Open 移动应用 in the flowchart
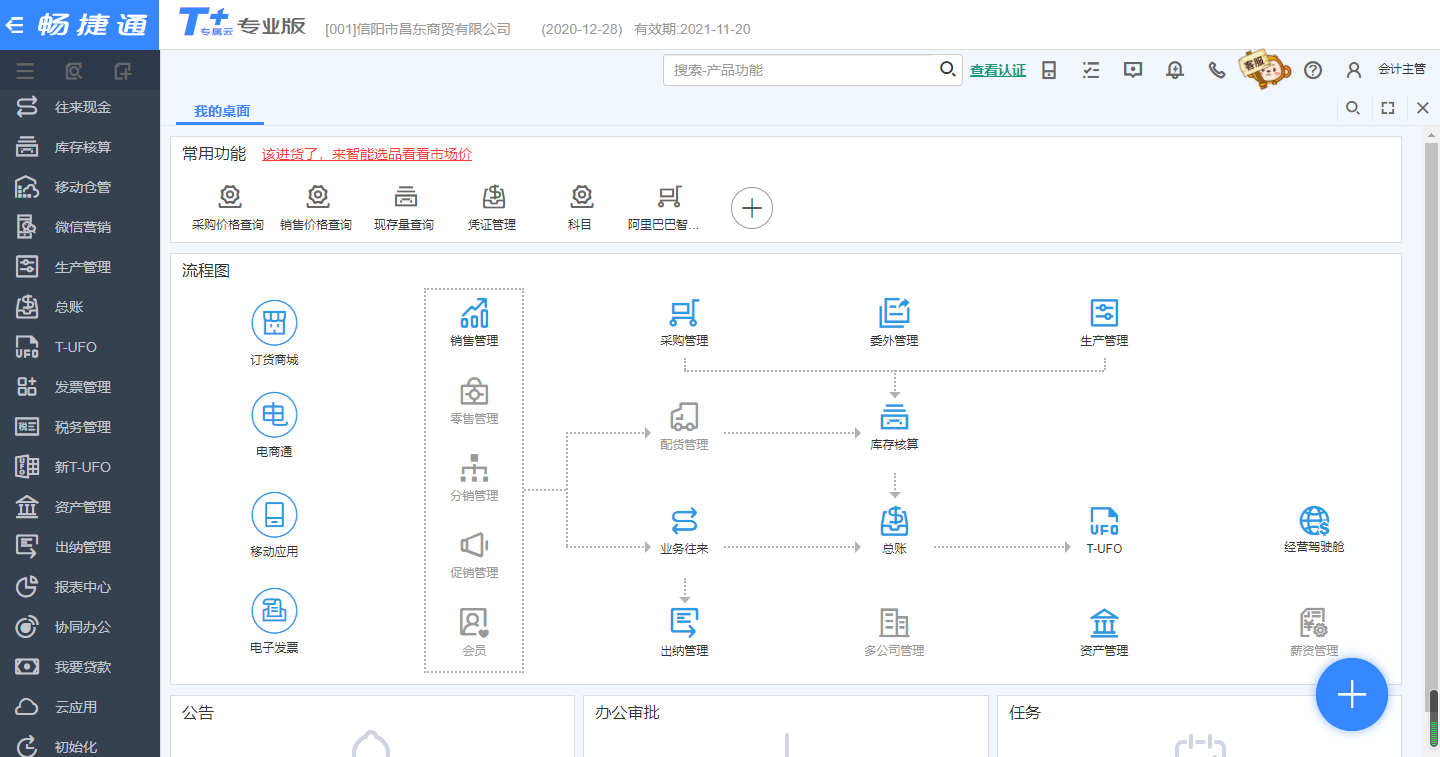This screenshot has height=757, width=1440. [x=274, y=524]
